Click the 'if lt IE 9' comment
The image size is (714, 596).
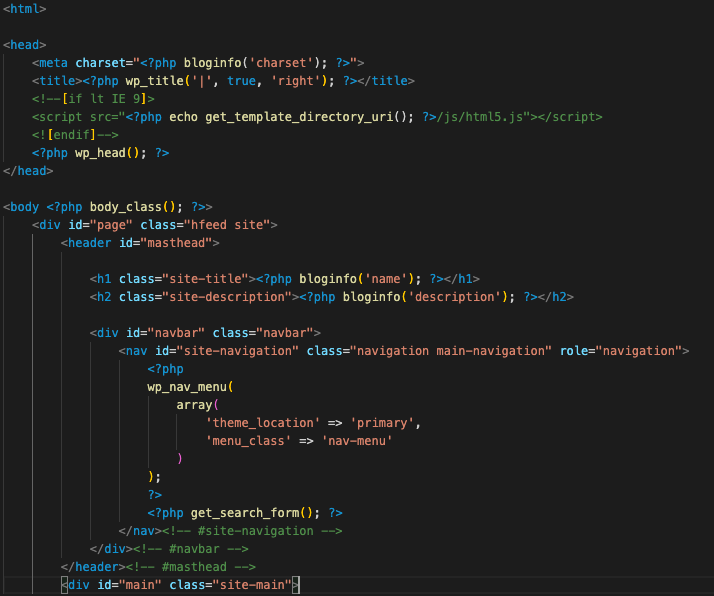pos(93,99)
